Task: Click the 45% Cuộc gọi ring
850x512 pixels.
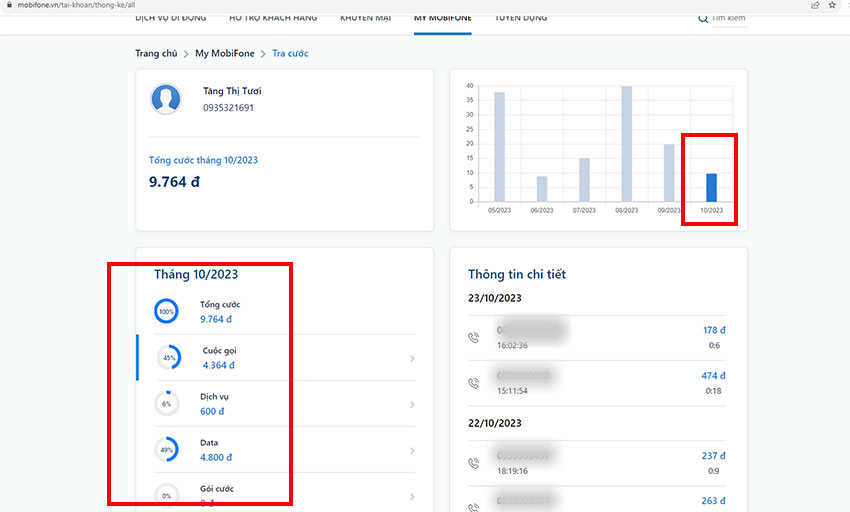Action: 169,357
